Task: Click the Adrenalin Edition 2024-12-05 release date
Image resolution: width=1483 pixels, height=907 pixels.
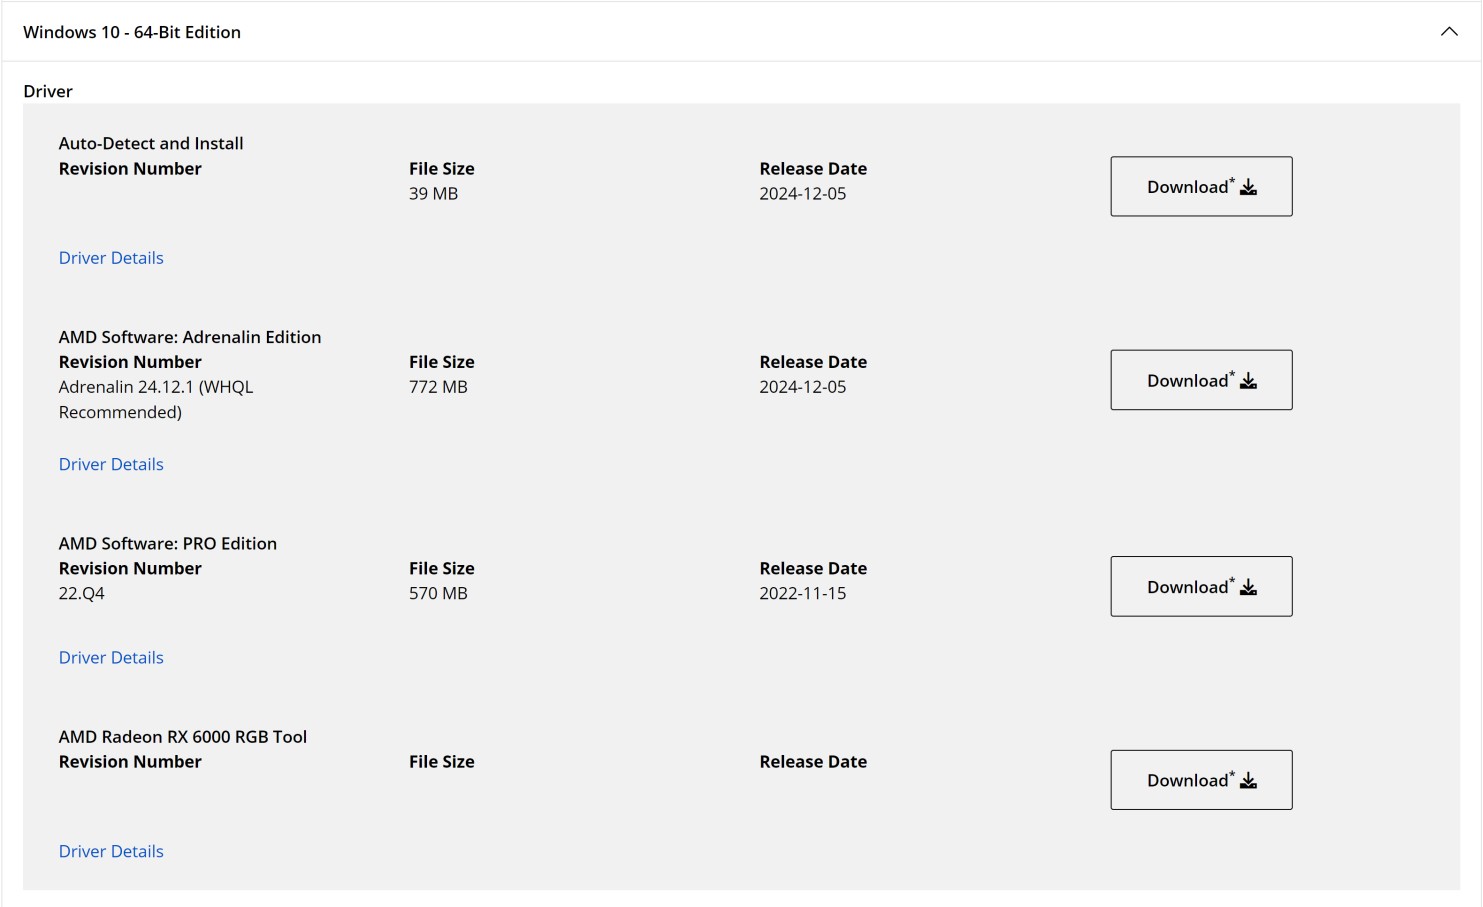Action: click(x=802, y=387)
